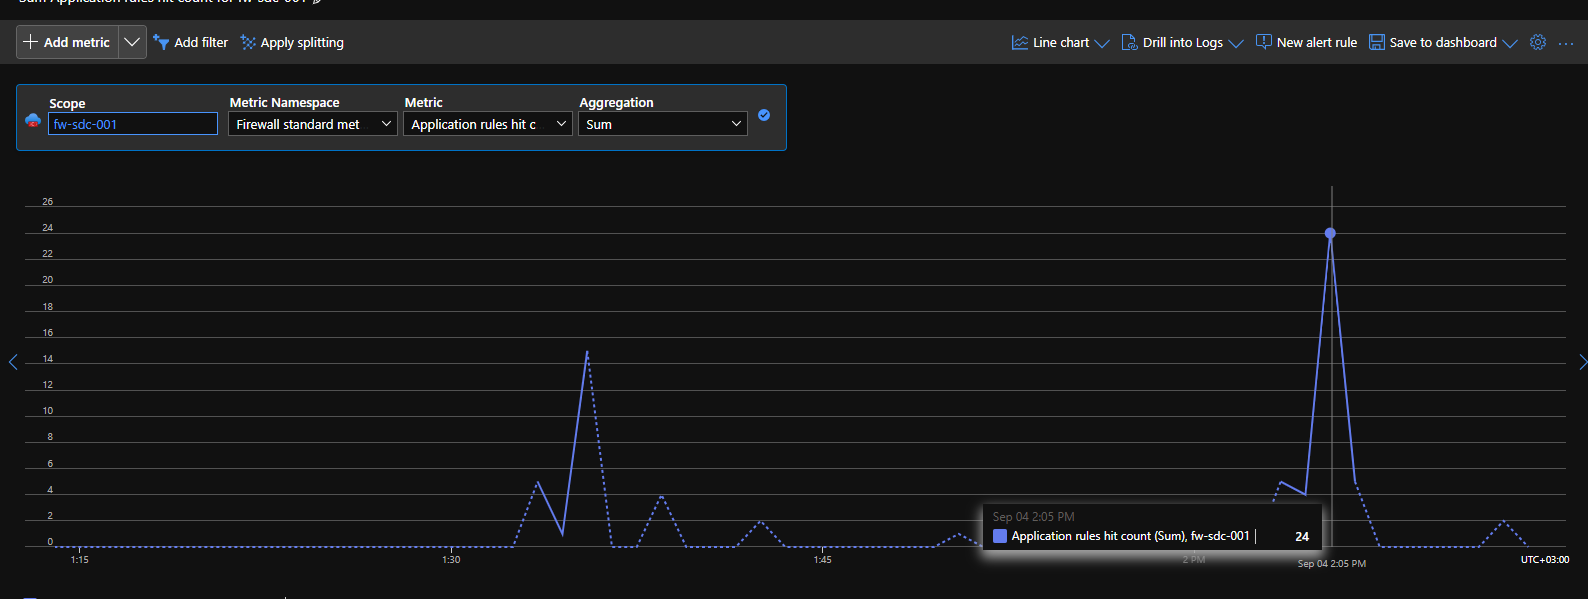Toggle the blue metric confirm checkmark
The image size is (1588, 599).
coord(764,115)
